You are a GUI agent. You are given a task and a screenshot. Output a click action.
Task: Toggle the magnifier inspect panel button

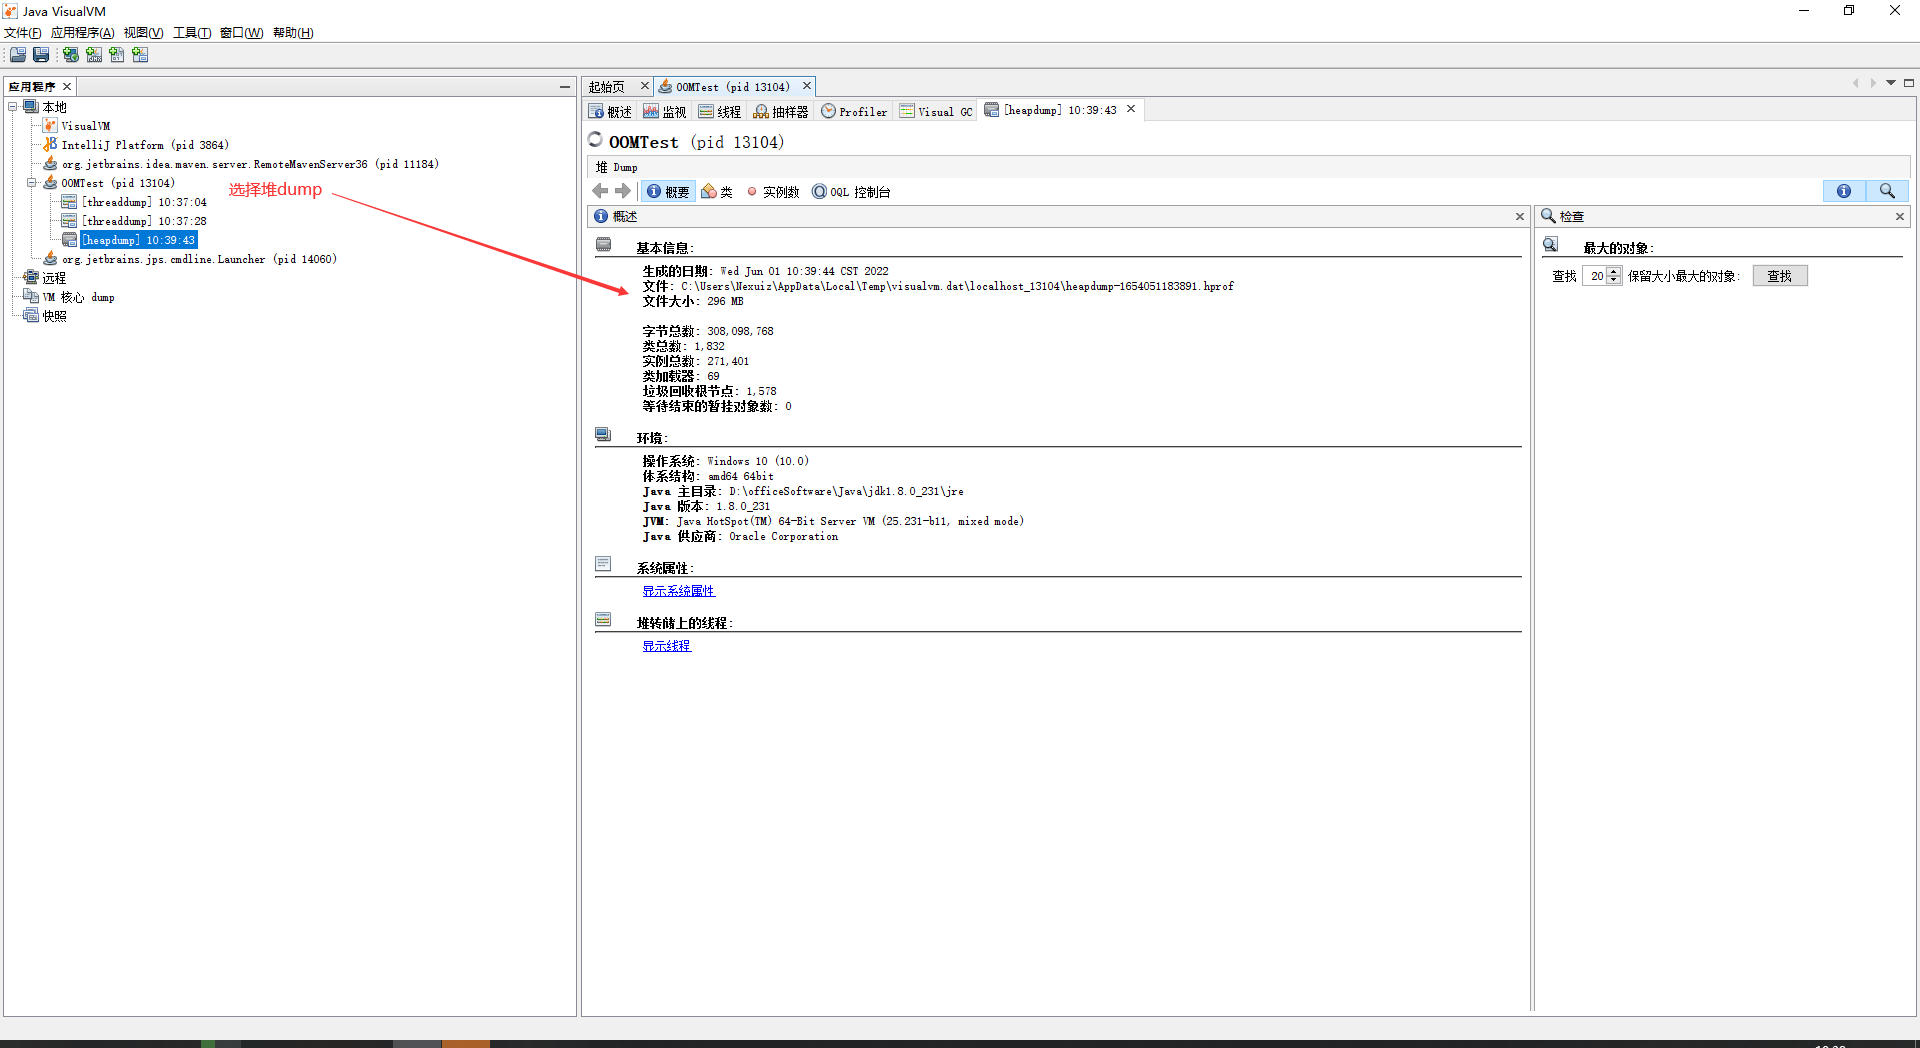1887,191
